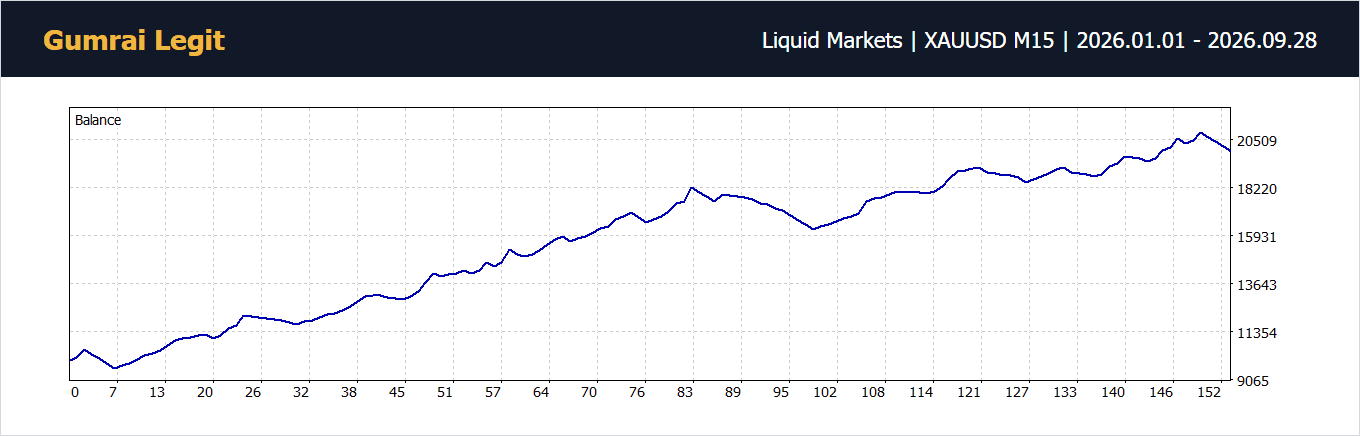Image resolution: width=1360 pixels, height=436 pixels.
Task: Click the 45 x-axis label
Action: [x=397, y=393]
